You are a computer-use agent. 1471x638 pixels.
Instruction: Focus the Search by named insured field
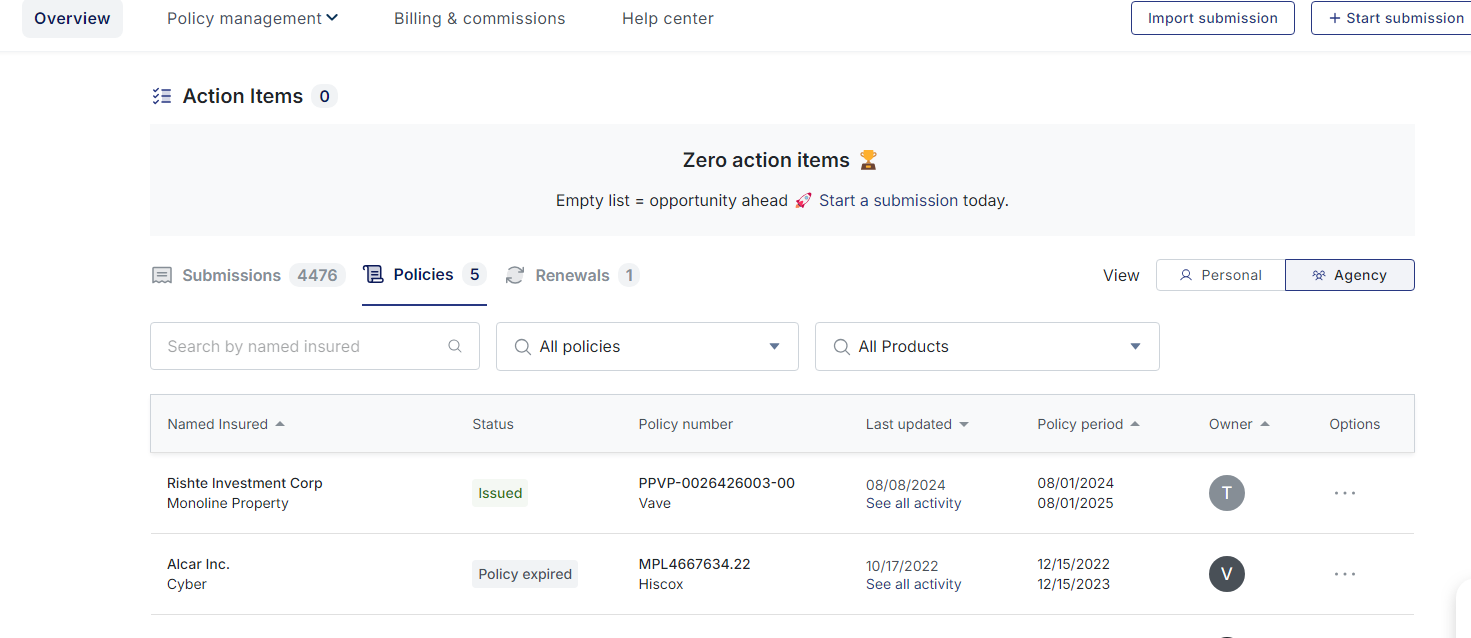(x=300, y=347)
